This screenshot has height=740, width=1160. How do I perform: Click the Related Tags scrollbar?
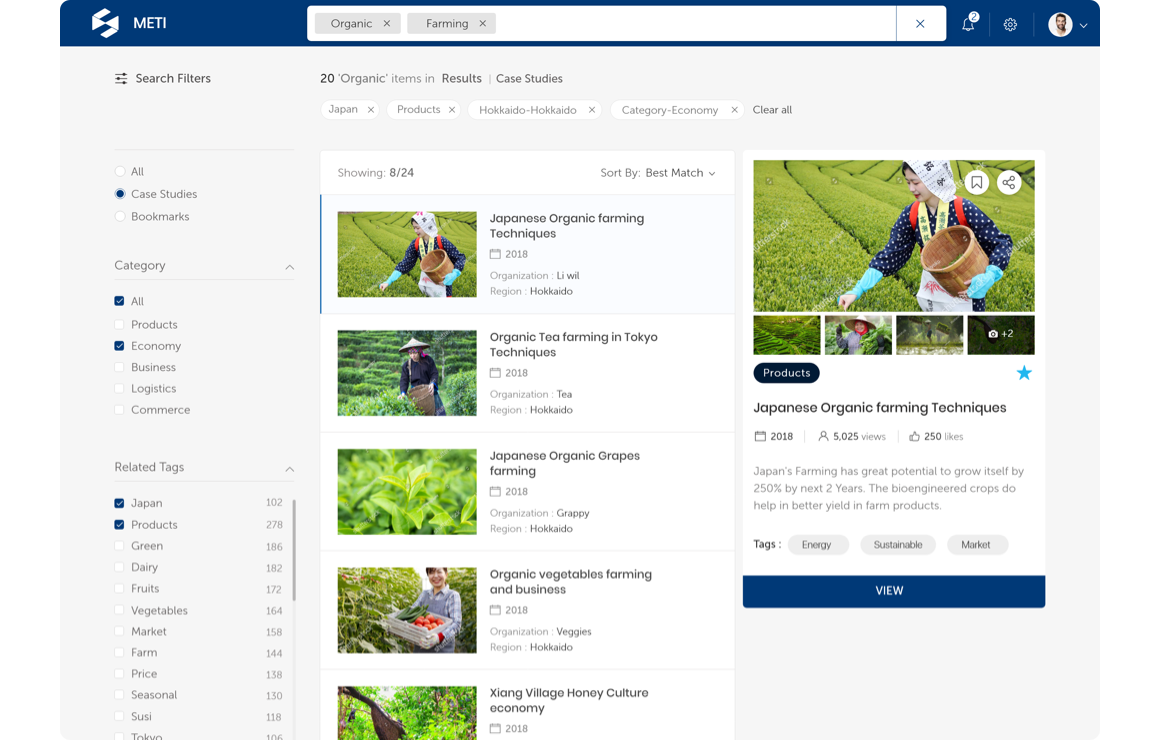(294, 550)
